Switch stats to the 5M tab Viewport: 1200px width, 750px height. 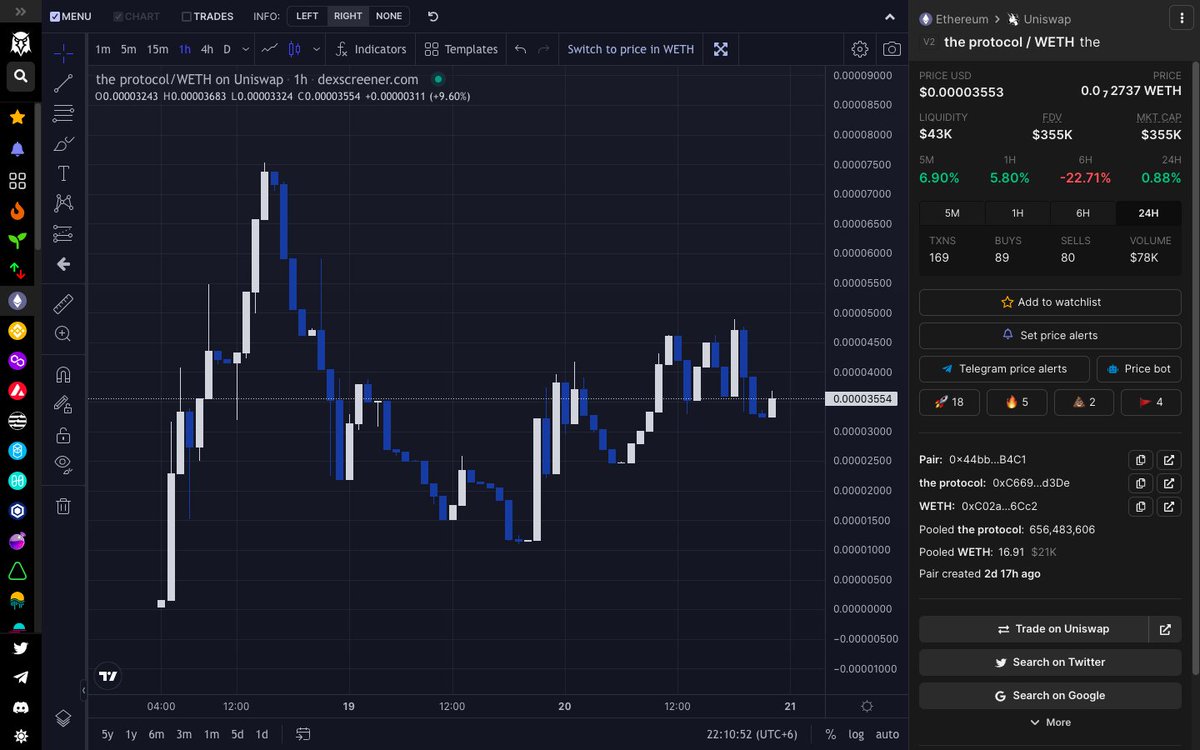[952, 213]
